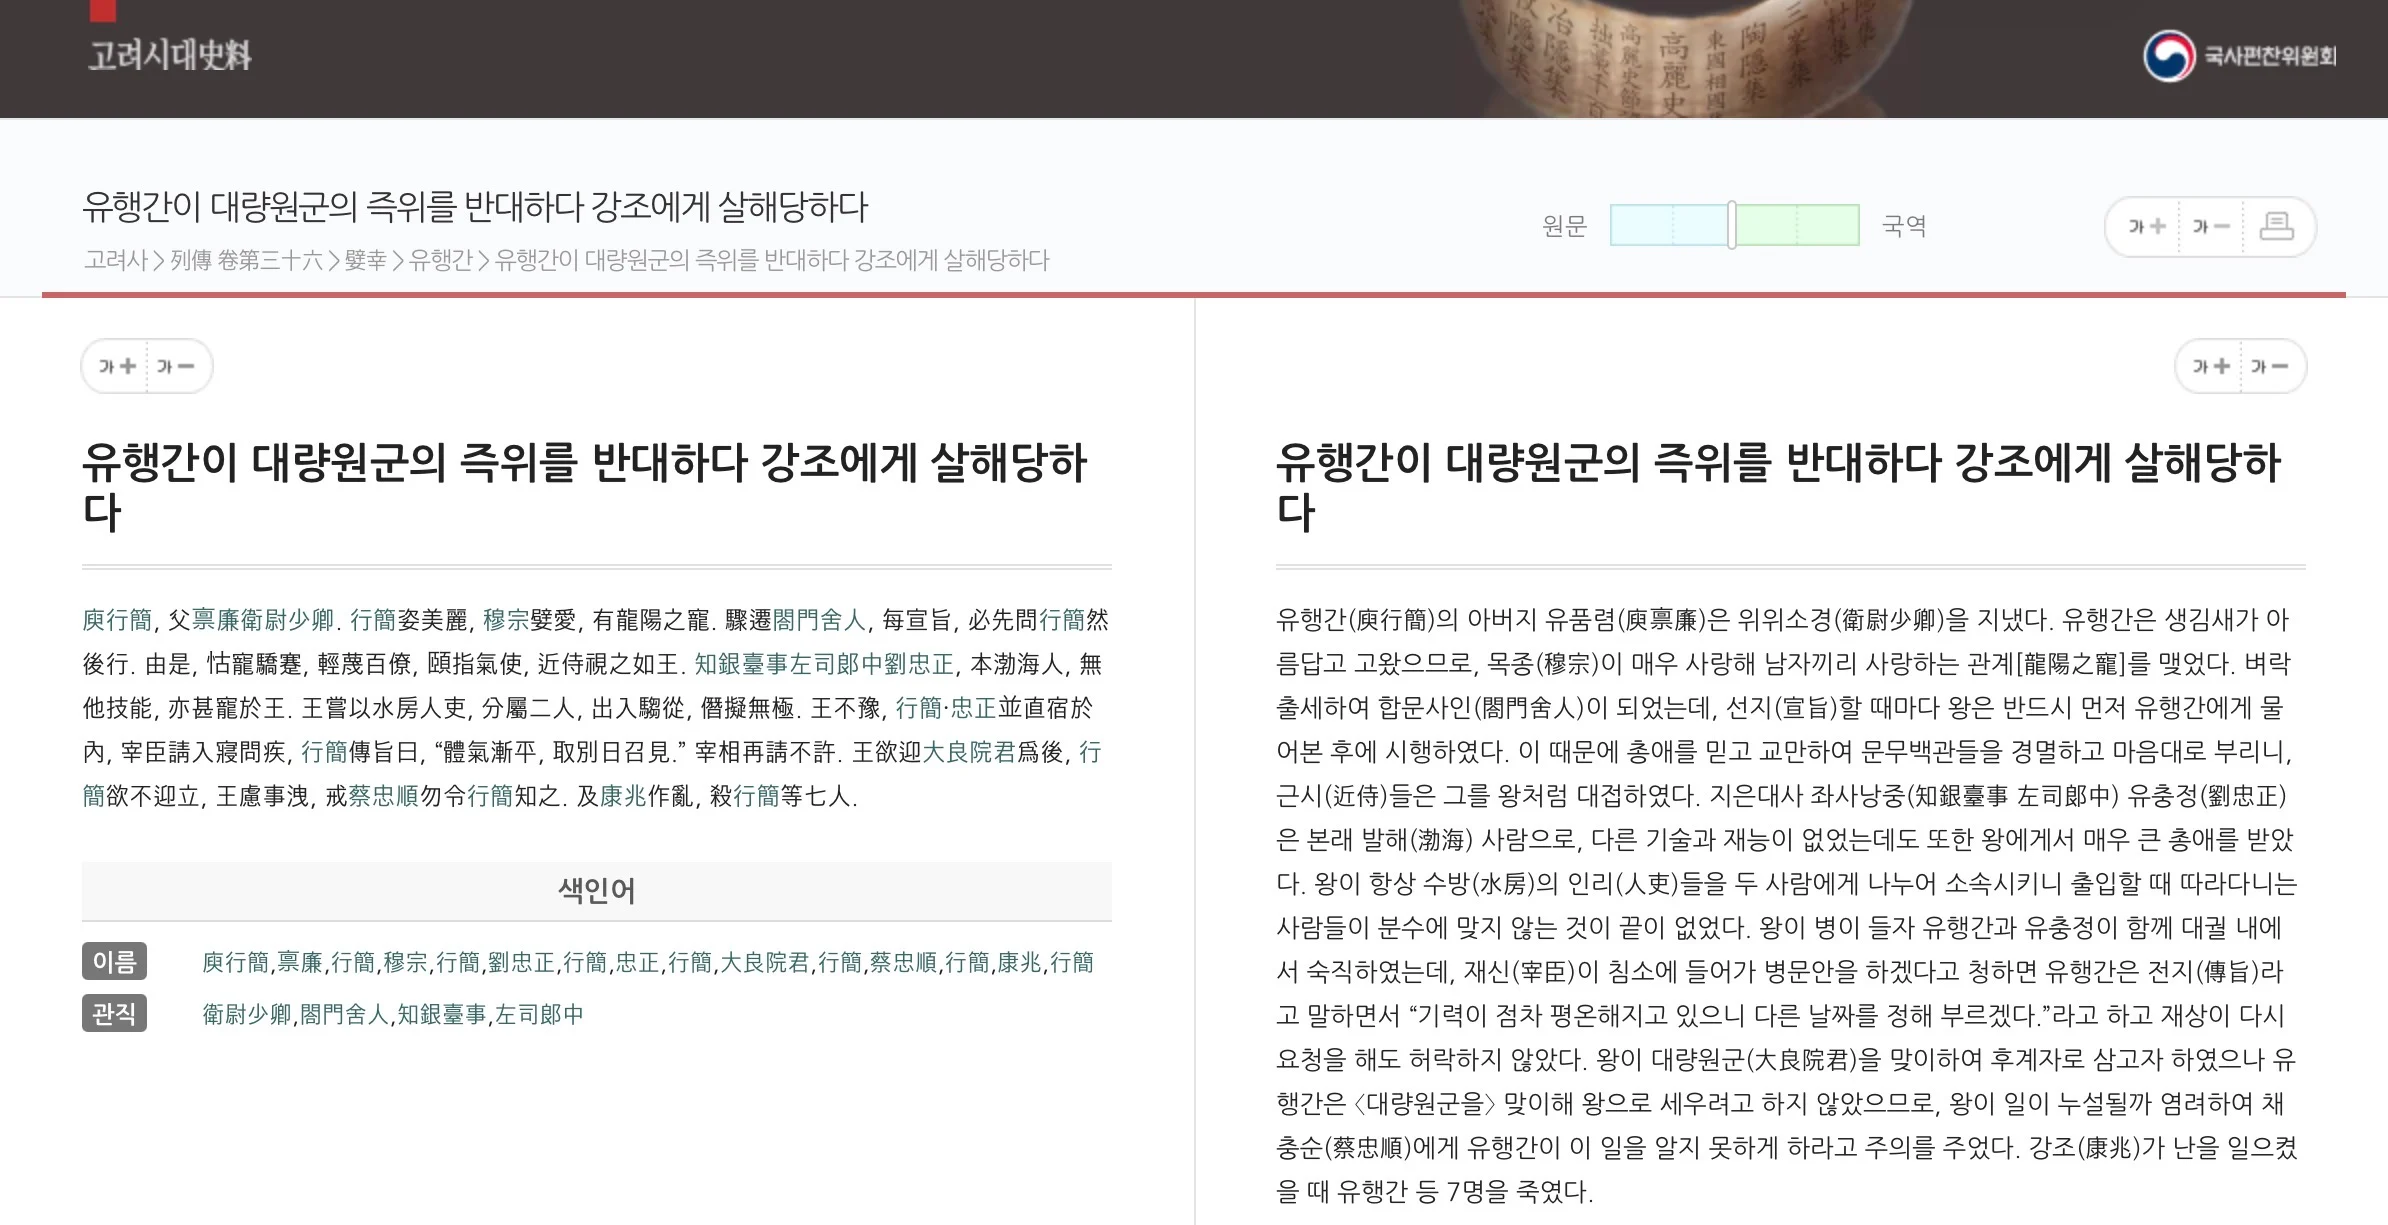Select the 국역 label beside the slider
Viewport: 2388px width, 1225px height.
tap(1904, 226)
